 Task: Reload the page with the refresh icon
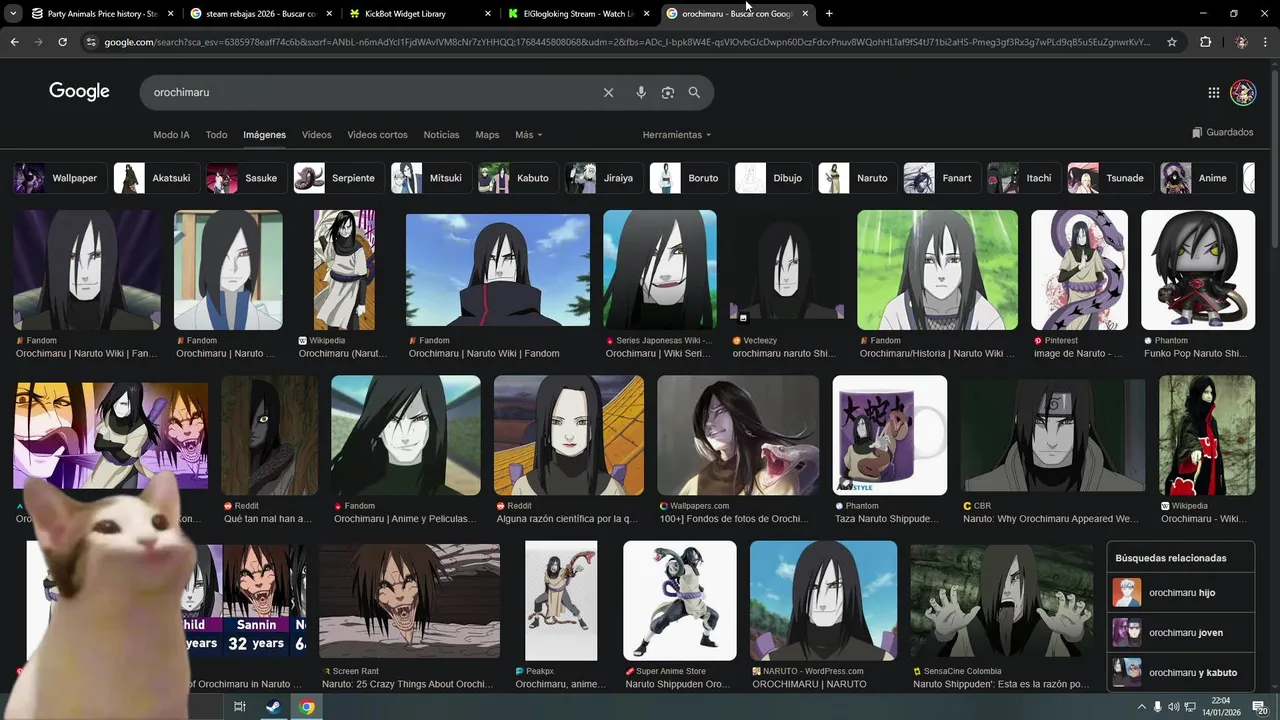(x=62, y=42)
